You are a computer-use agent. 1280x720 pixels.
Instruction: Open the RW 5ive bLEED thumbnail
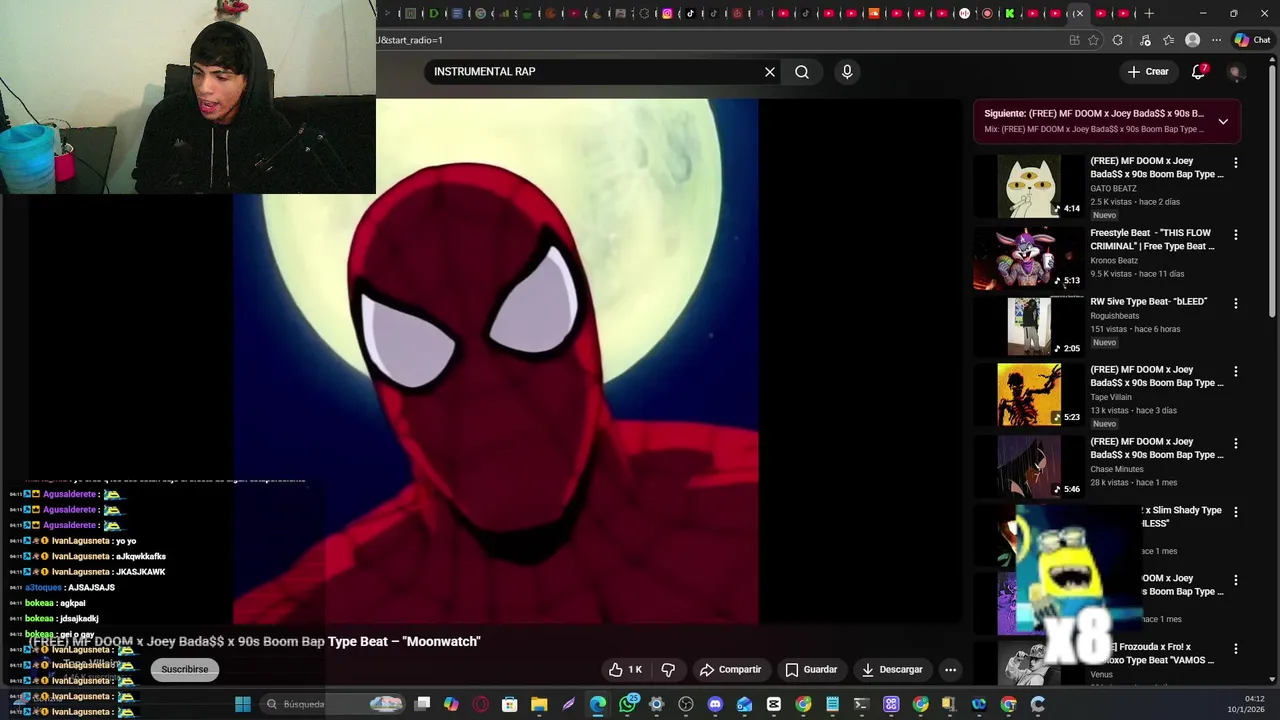point(1029,327)
